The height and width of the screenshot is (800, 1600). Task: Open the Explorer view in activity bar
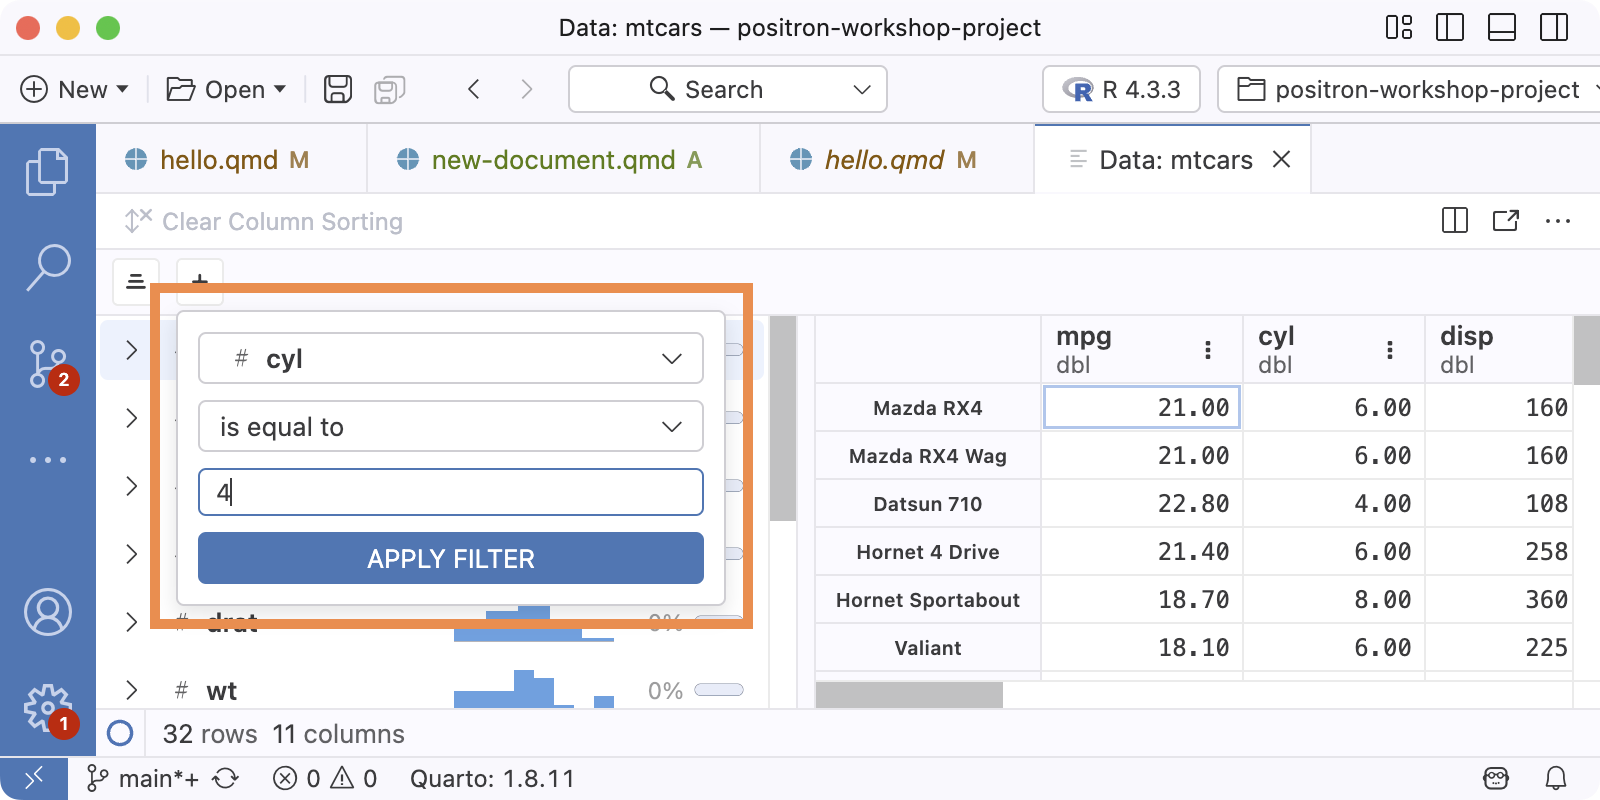[x=47, y=172]
